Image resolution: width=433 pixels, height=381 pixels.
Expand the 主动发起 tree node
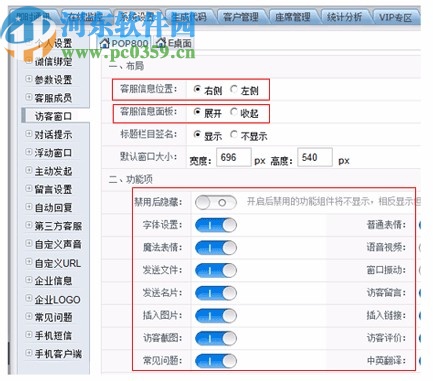tap(29, 170)
